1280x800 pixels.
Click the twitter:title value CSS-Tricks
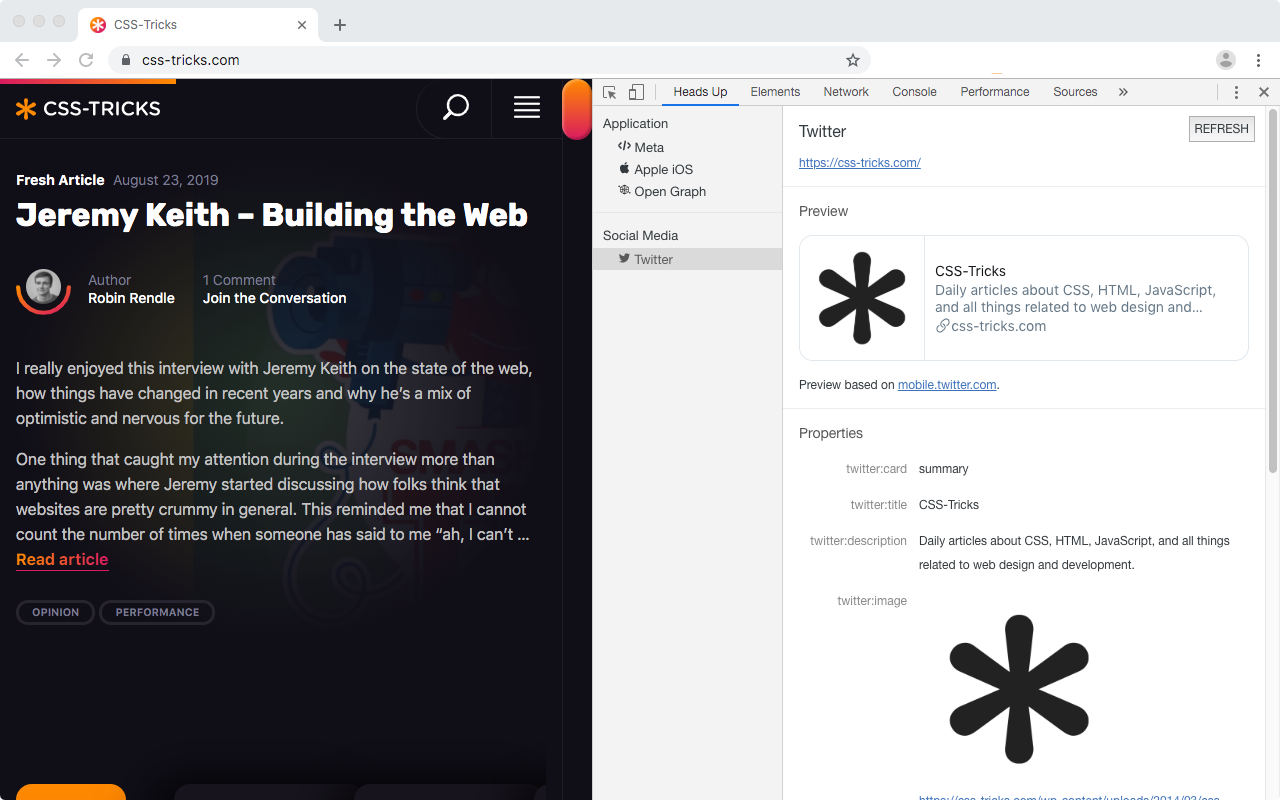click(949, 505)
